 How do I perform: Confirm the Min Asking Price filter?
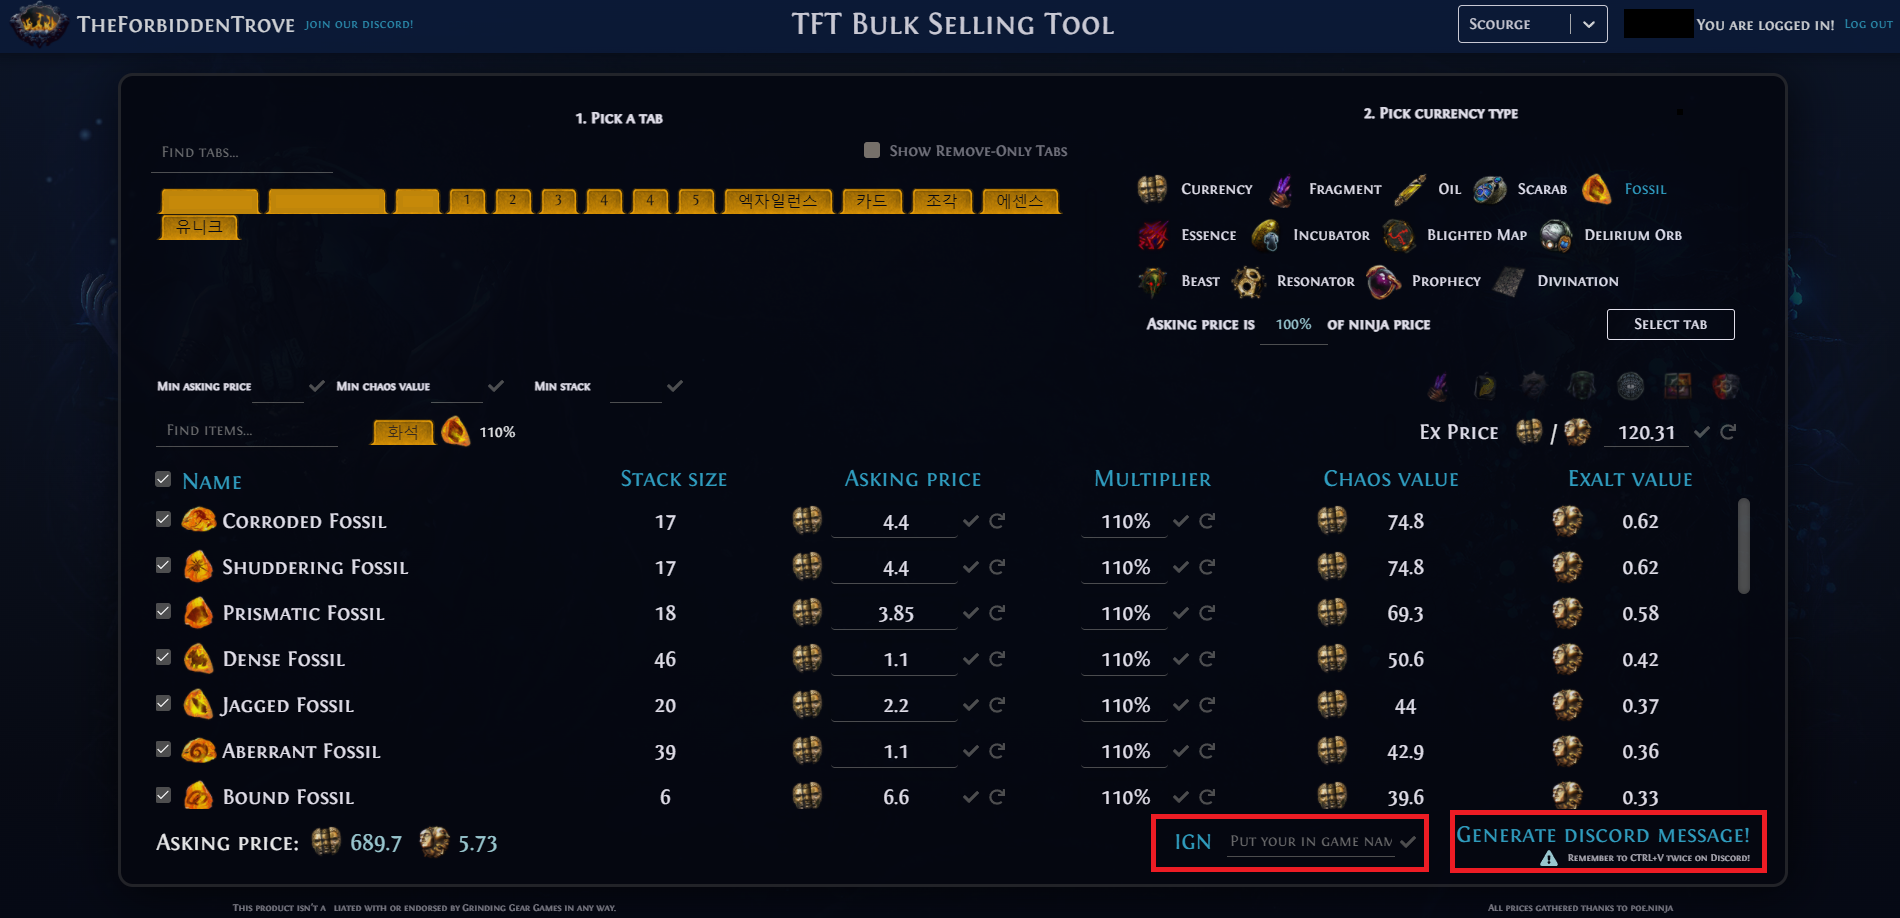[x=317, y=386]
